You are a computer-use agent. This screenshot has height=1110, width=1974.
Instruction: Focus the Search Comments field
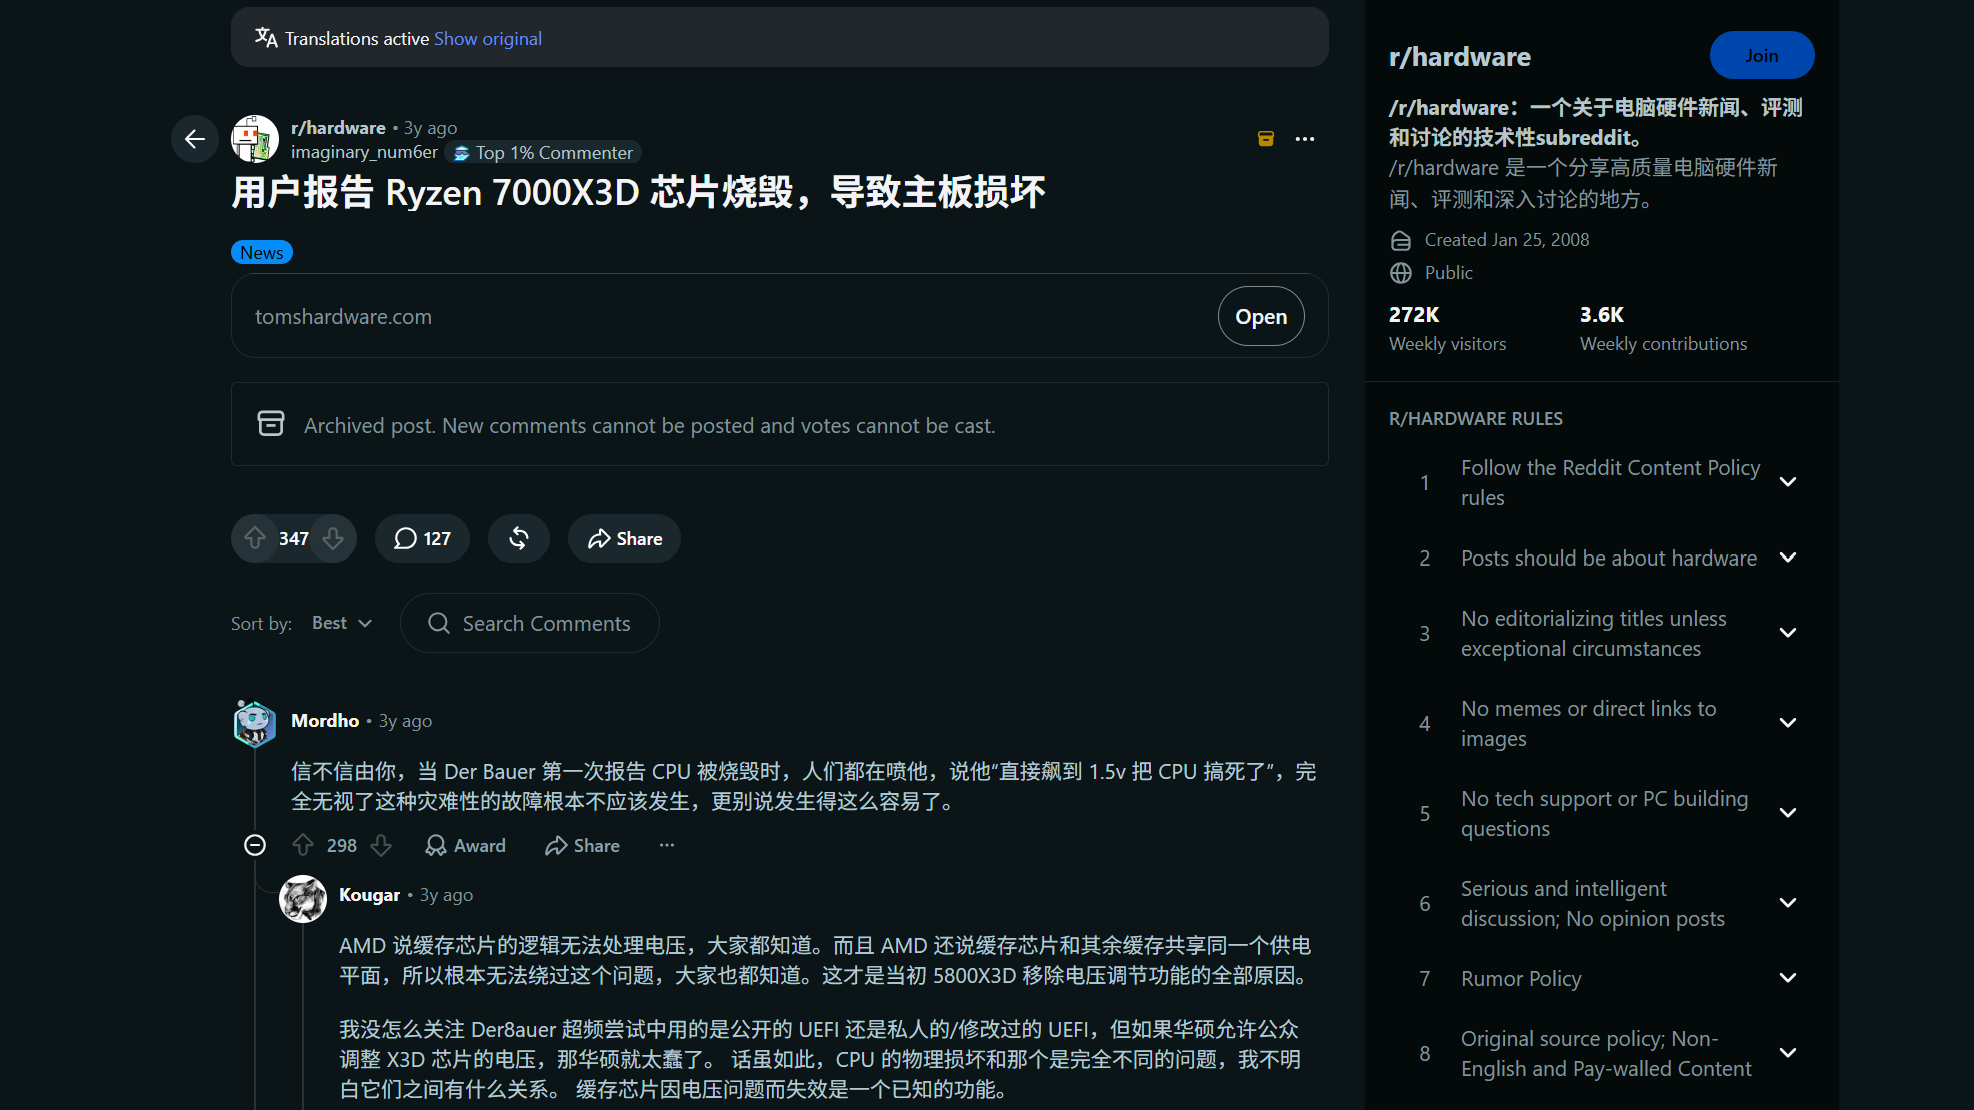(530, 623)
